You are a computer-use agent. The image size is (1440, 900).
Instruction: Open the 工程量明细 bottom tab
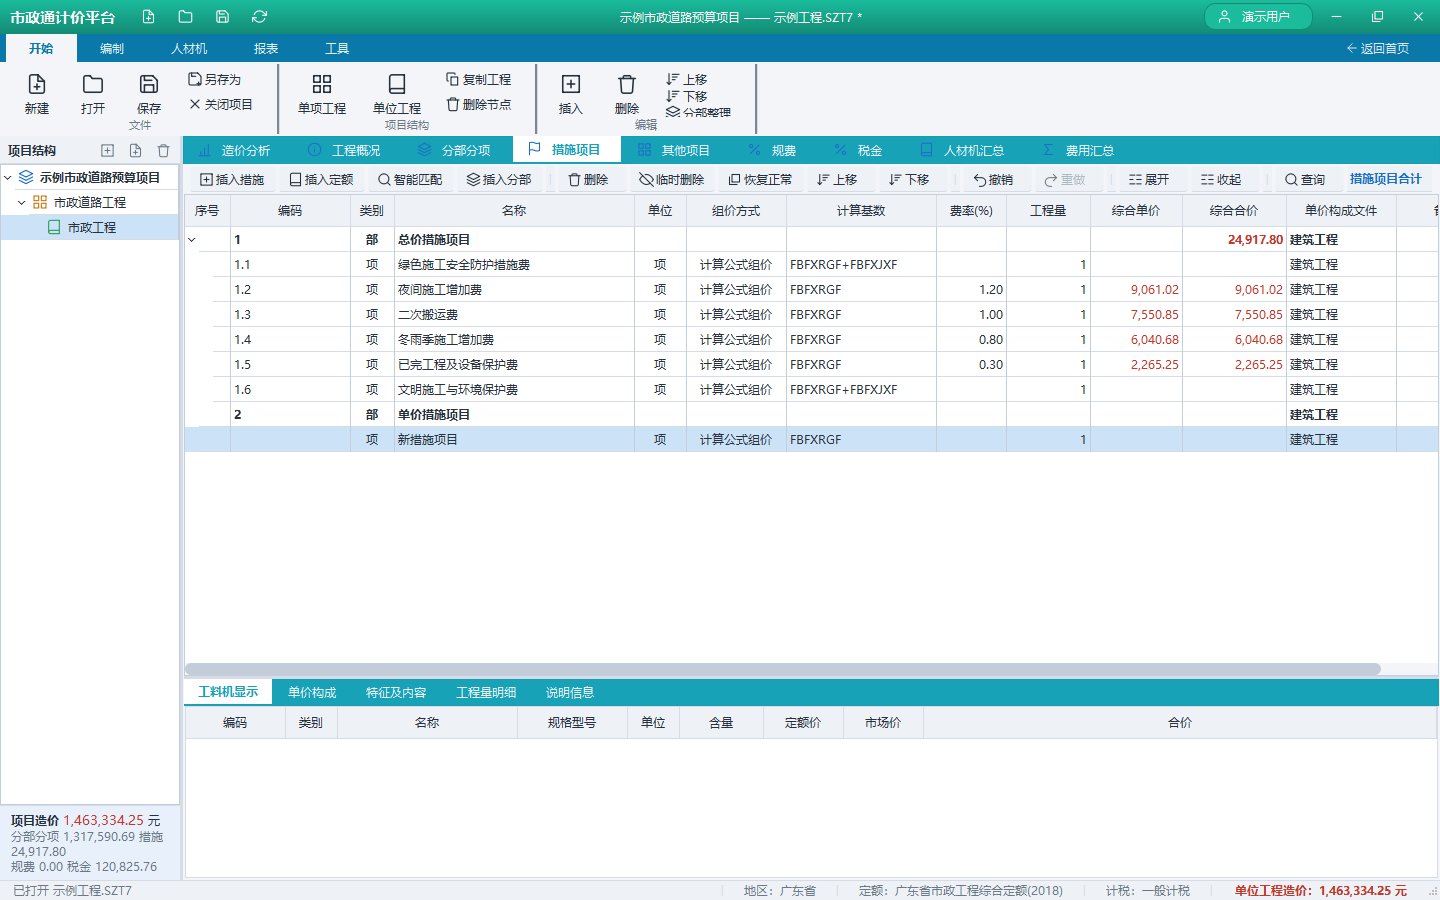click(x=486, y=692)
